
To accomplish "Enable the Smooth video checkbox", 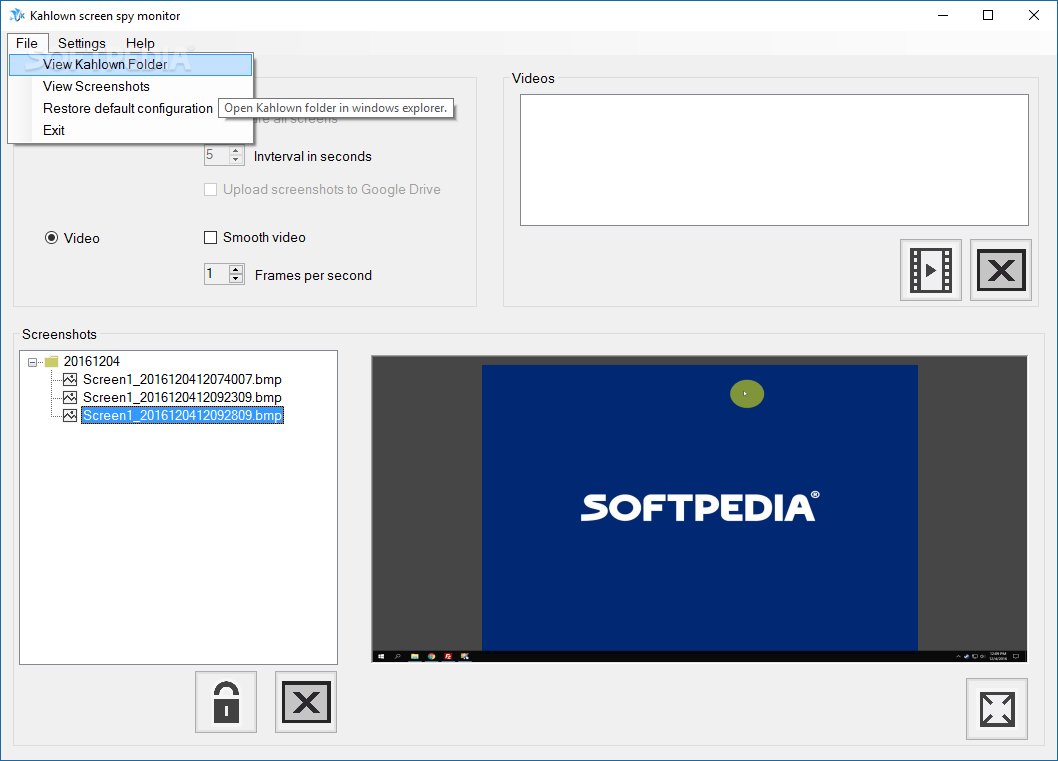I will click(x=211, y=237).
